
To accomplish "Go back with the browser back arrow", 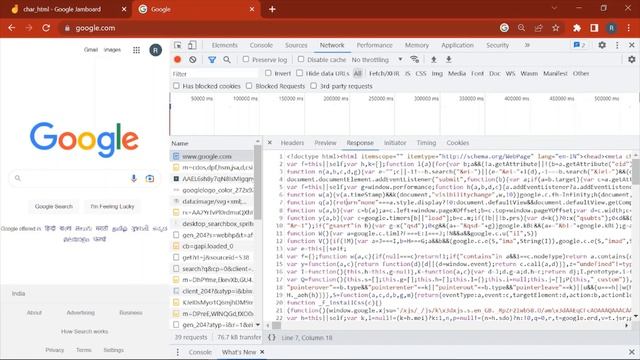I will tap(11, 28).
